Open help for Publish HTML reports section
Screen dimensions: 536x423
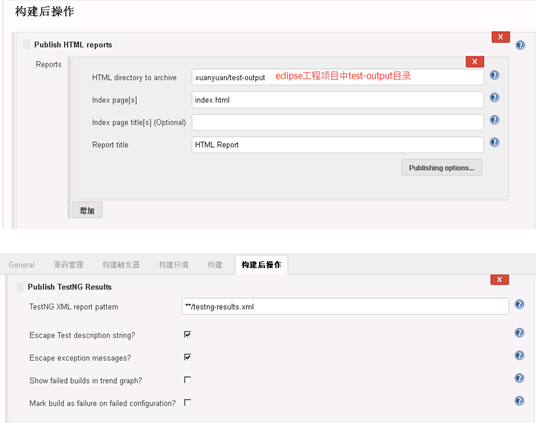point(520,45)
